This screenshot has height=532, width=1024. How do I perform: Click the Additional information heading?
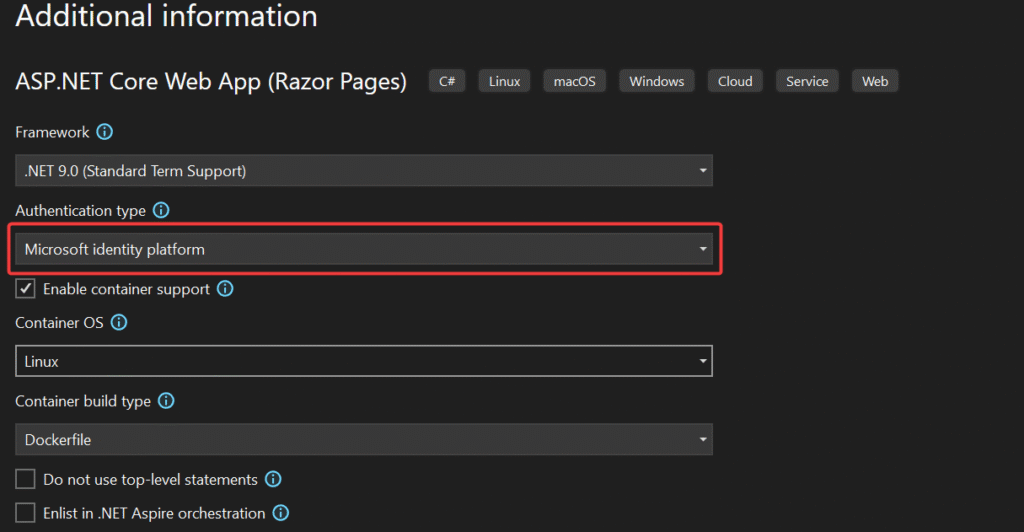click(x=167, y=16)
